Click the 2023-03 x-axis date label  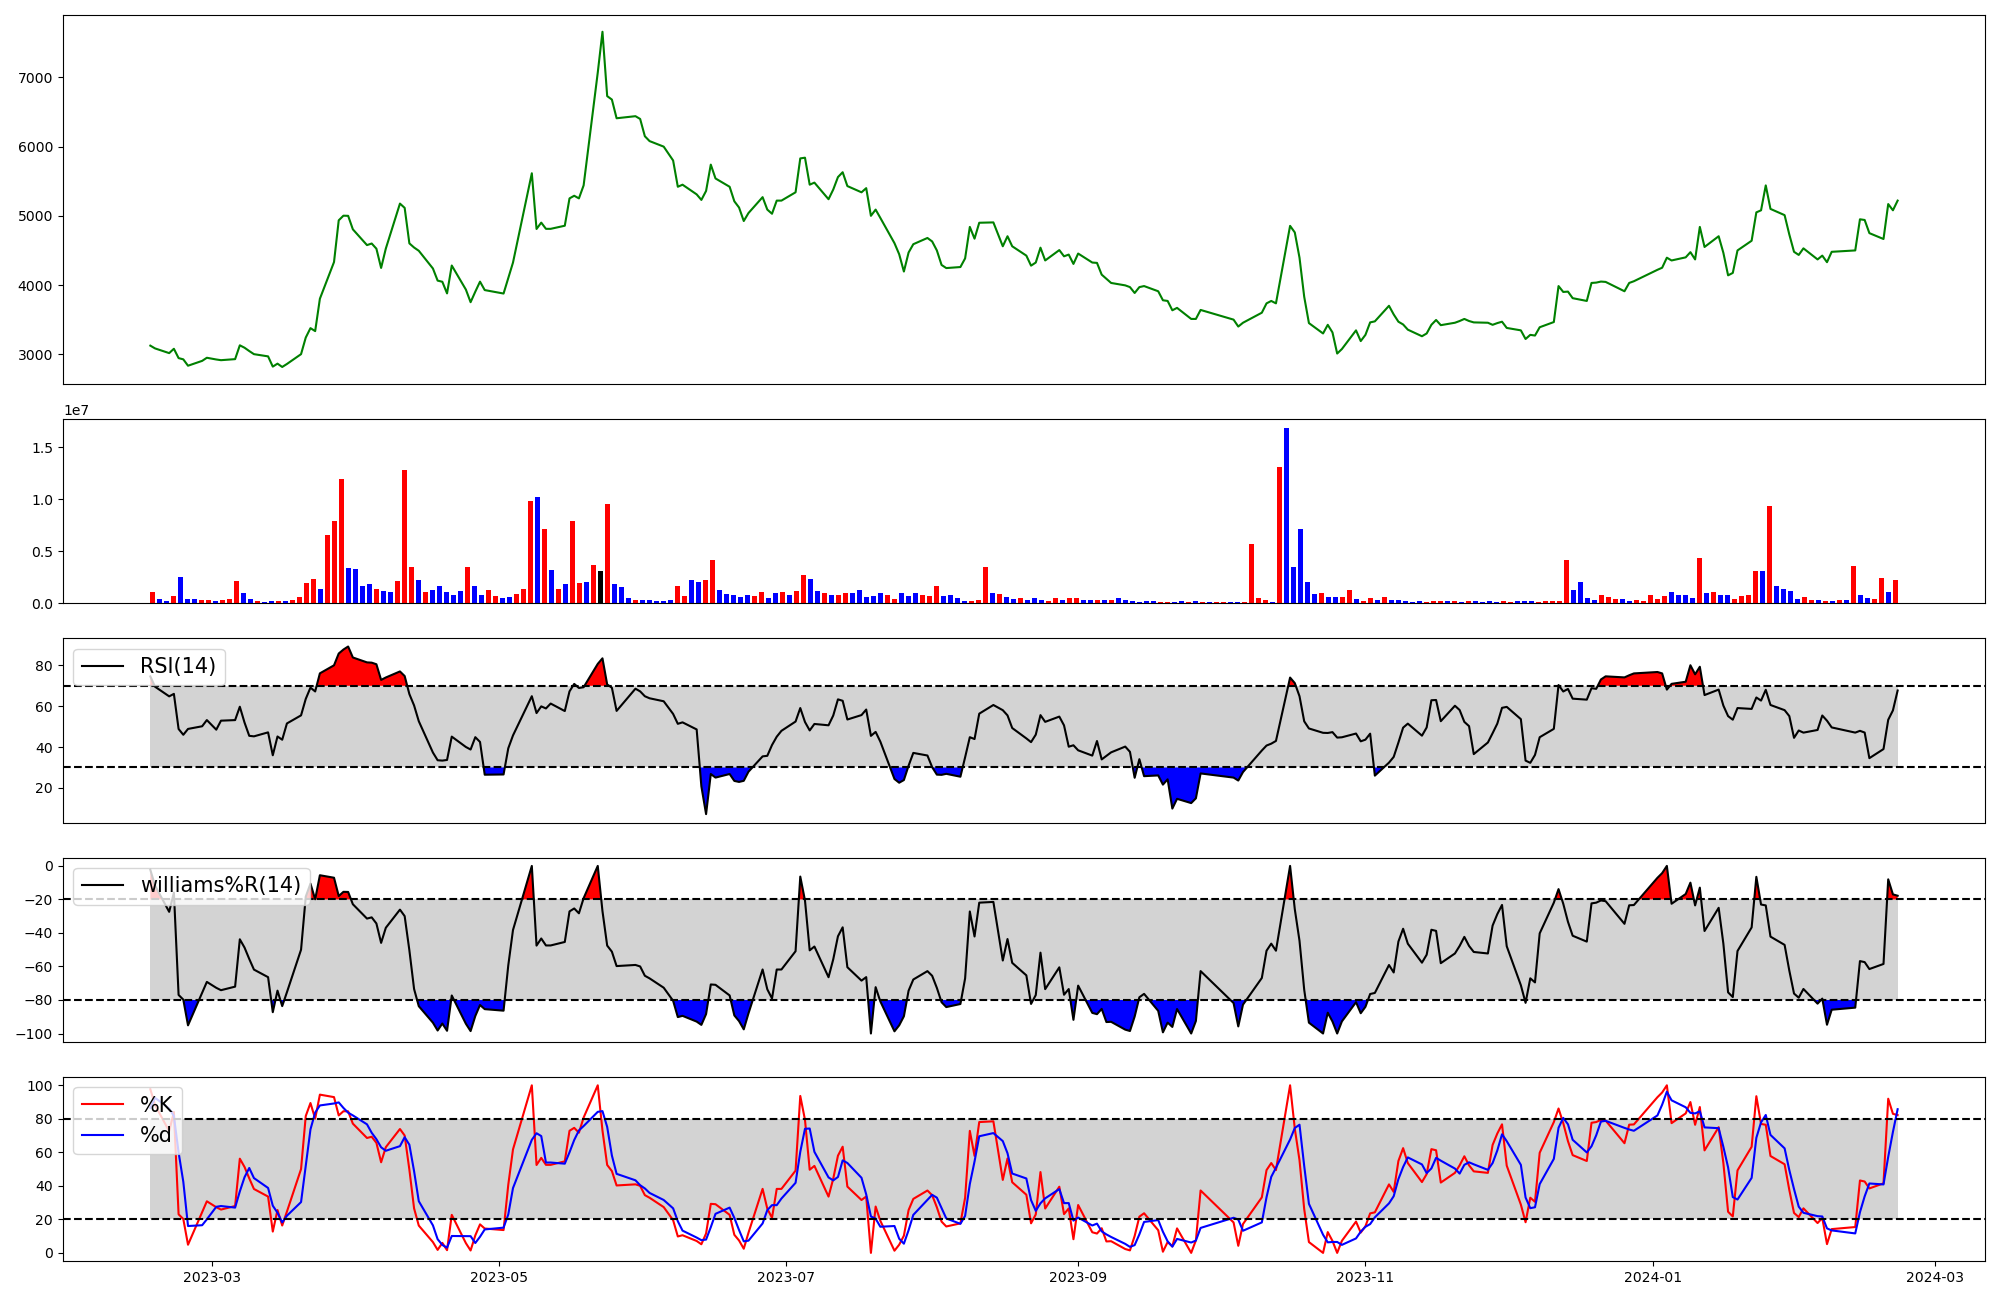pyautogui.click(x=212, y=1277)
